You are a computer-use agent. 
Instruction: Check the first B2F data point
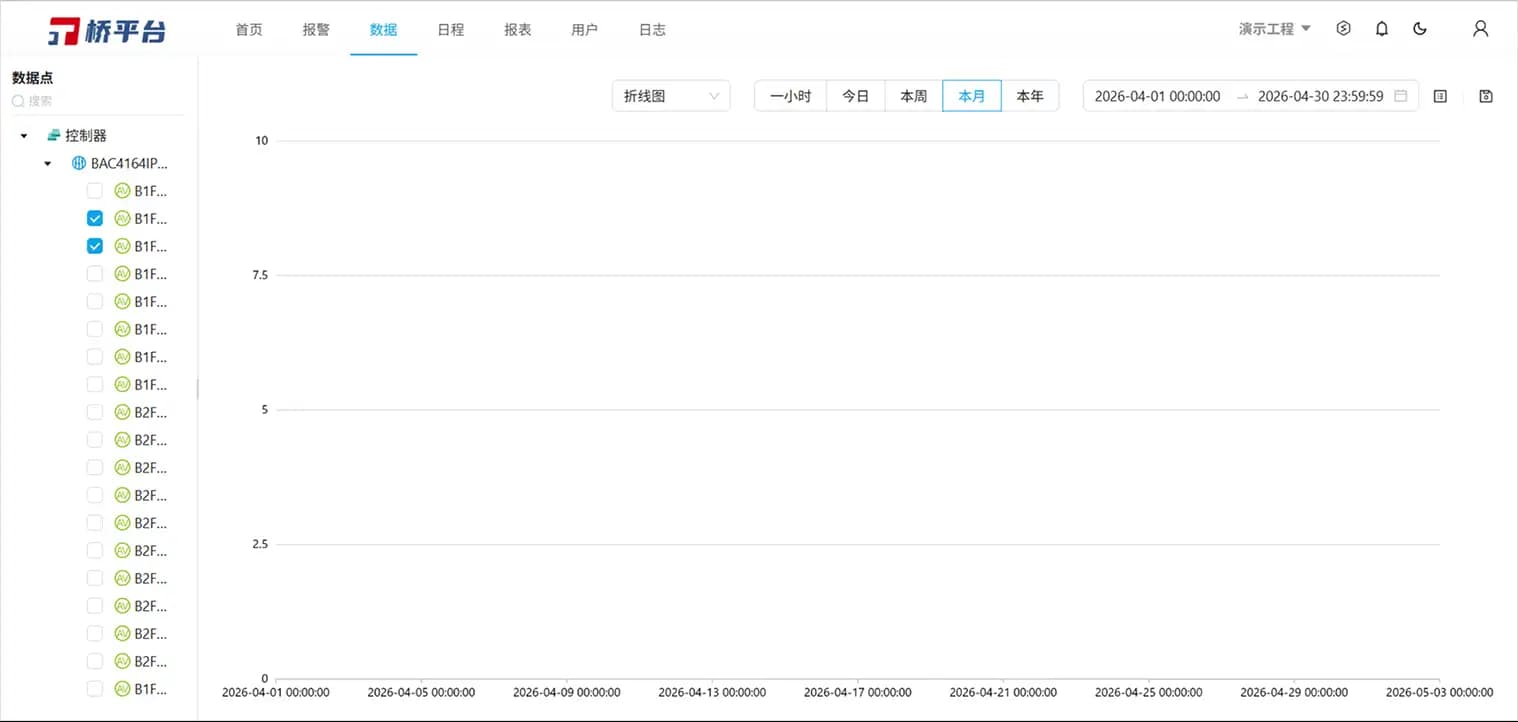coord(95,412)
